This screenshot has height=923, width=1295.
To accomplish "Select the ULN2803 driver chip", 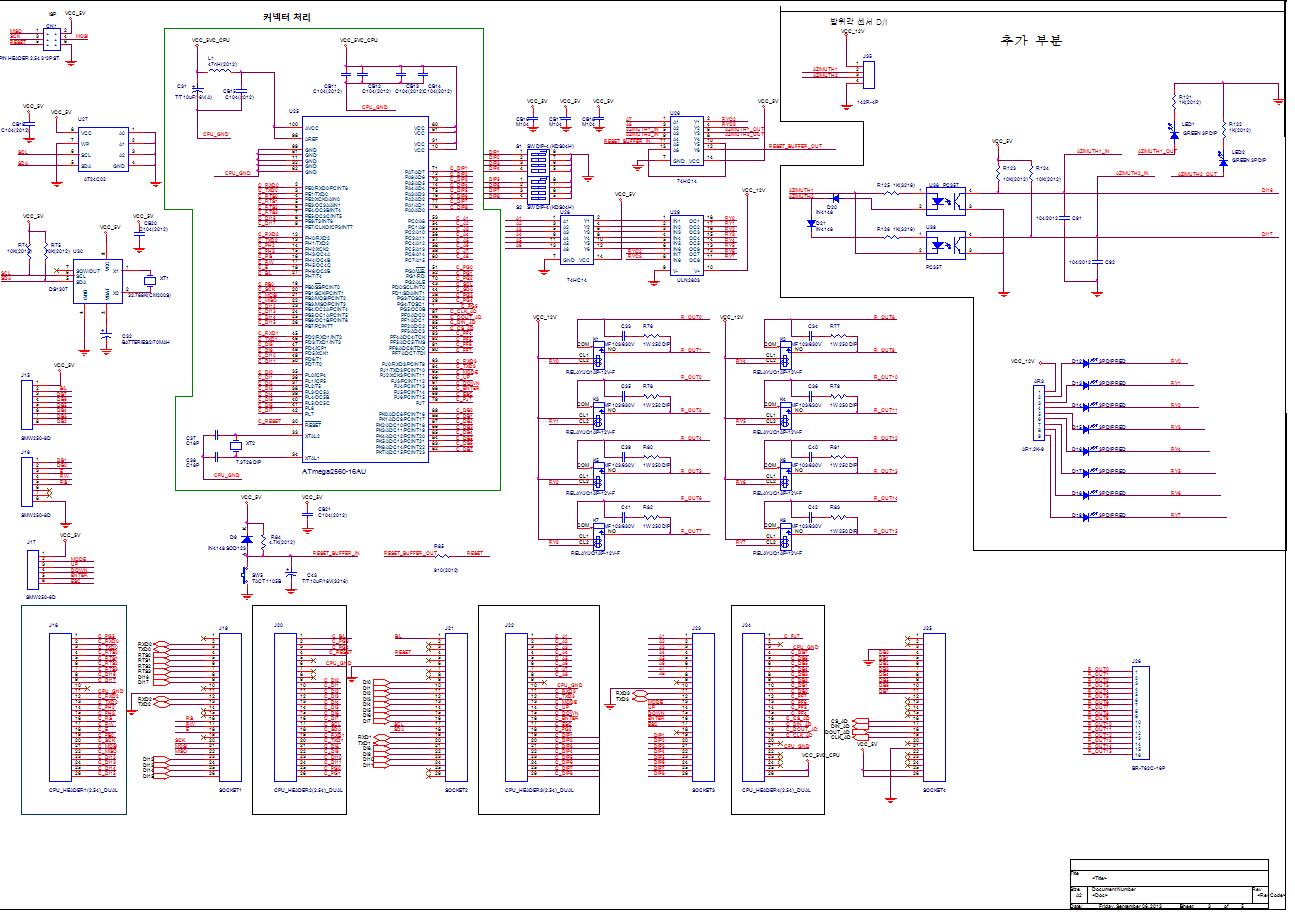I will pyautogui.click(x=689, y=244).
